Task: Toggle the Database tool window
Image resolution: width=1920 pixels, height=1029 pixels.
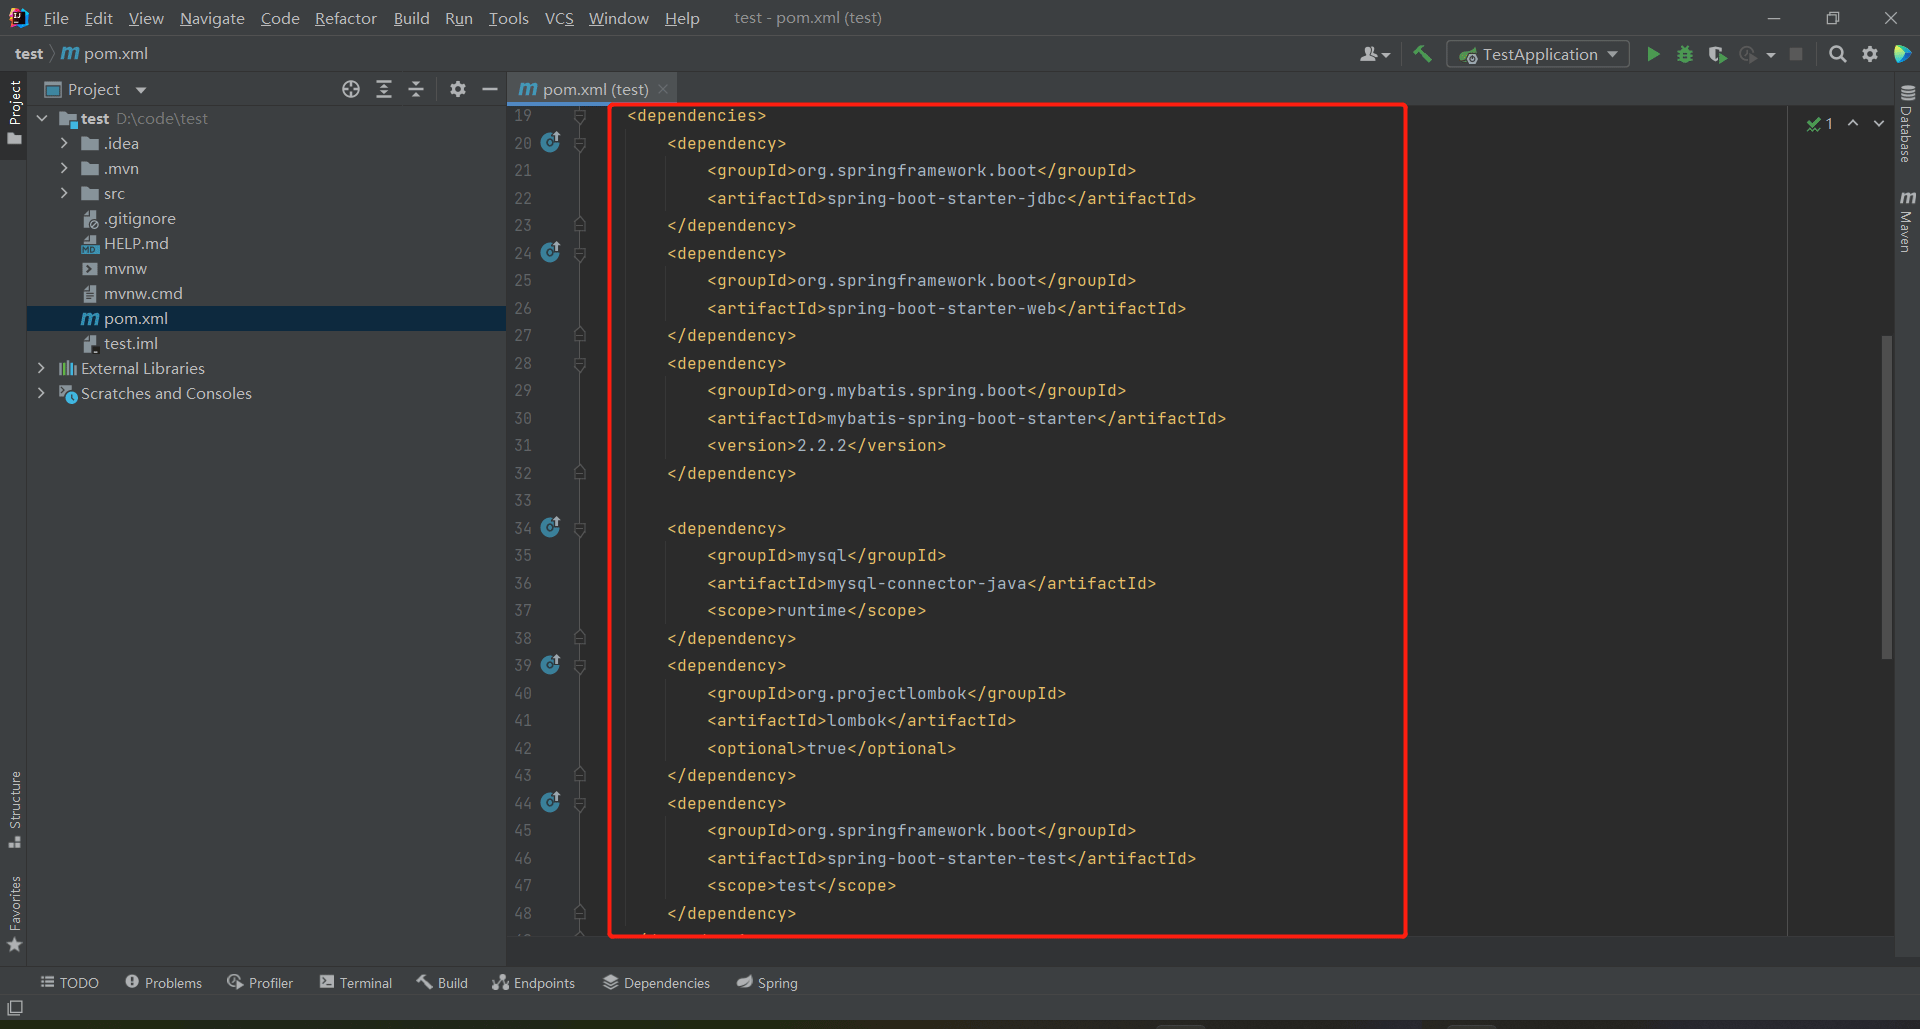Action: (1907, 124)
